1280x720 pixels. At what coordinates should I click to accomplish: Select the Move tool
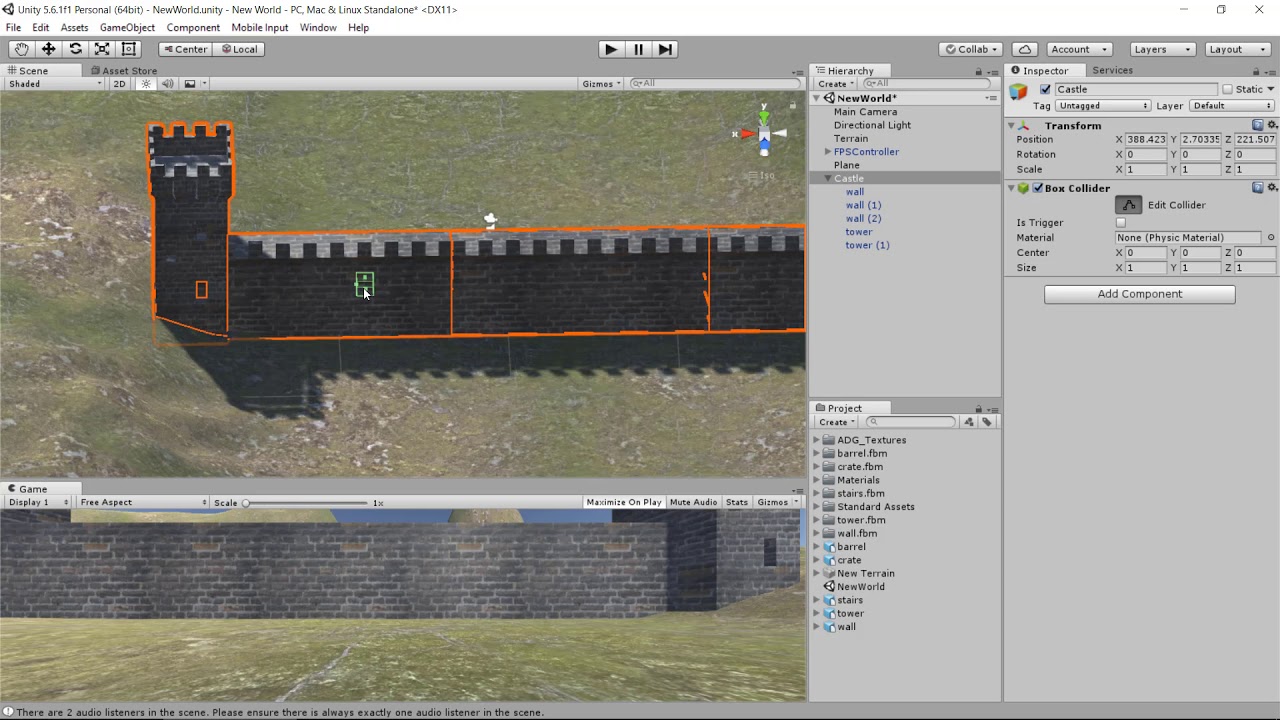[48, 49]
